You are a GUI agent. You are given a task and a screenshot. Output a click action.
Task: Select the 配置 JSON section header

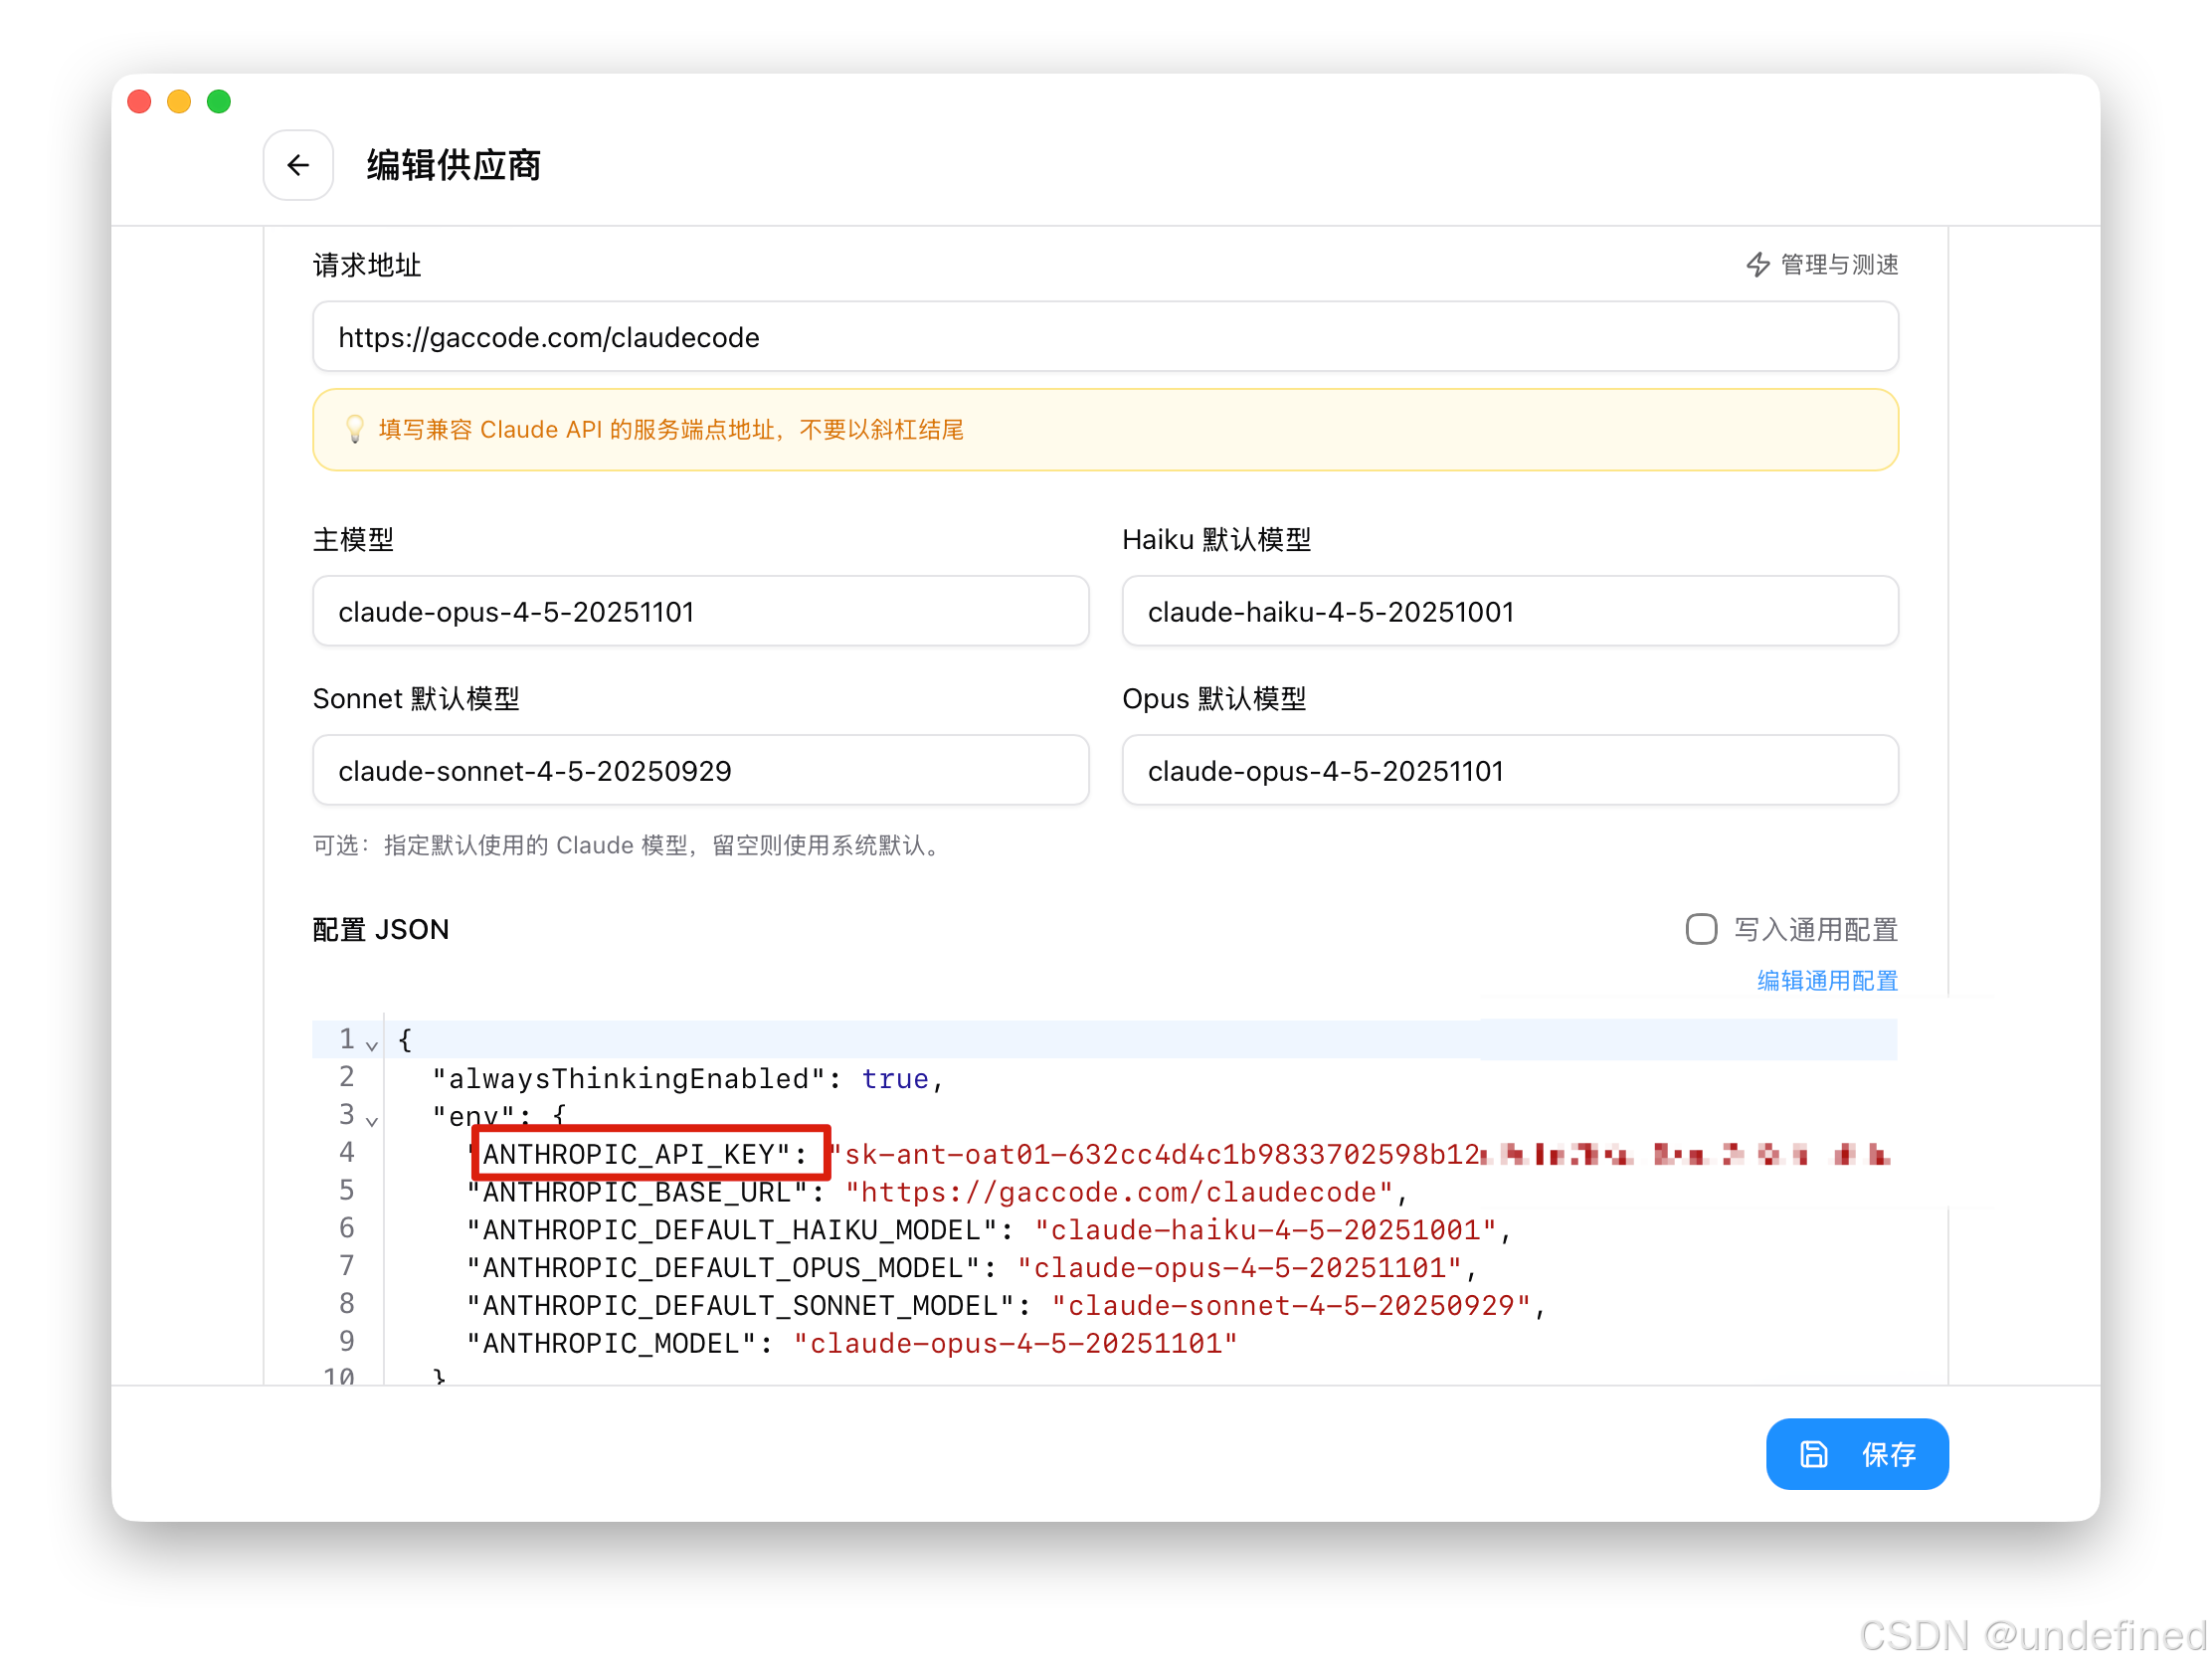tap(381, 929)
